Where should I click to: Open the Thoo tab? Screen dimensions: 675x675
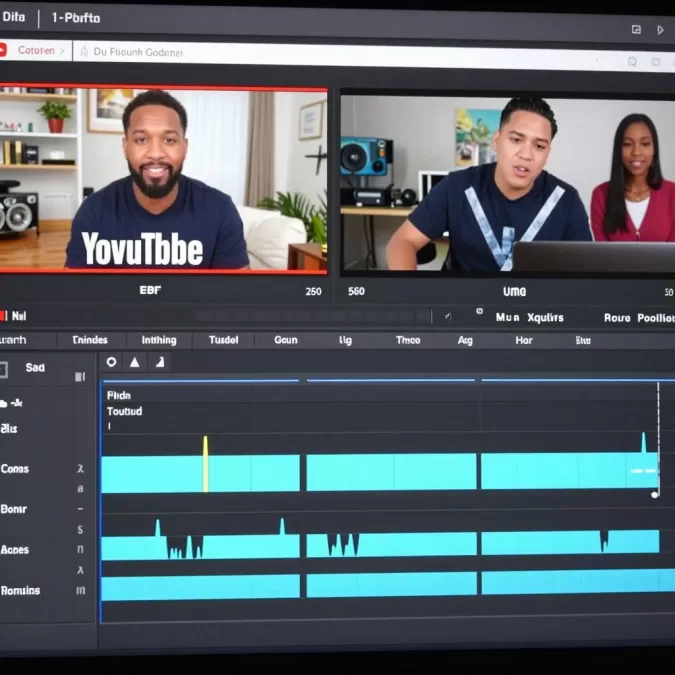pyautogui.click(x=408, y=341)
